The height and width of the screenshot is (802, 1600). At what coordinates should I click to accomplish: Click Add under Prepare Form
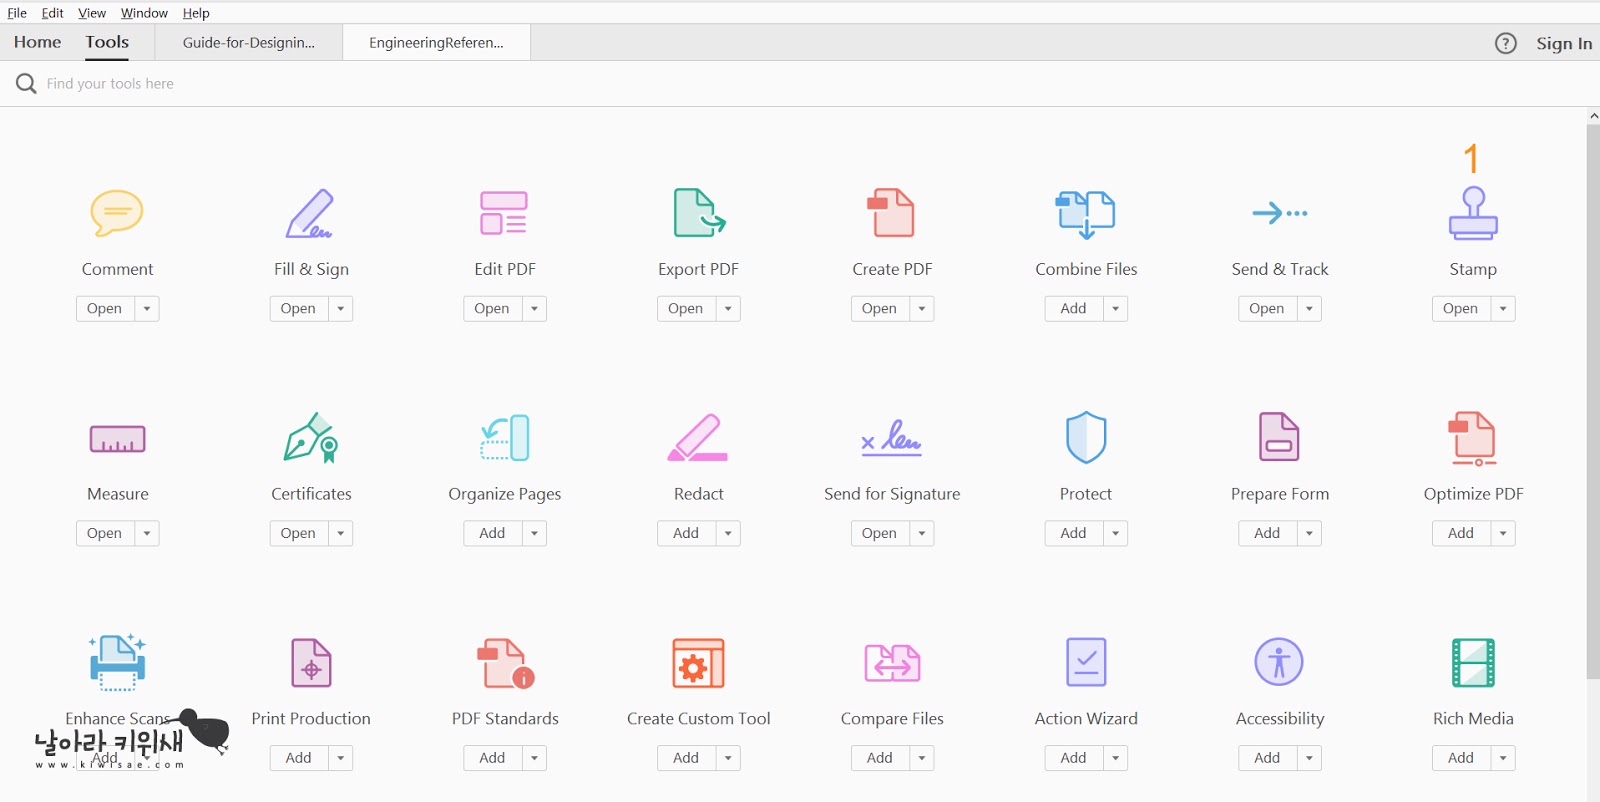click(x=1267, y=534)
